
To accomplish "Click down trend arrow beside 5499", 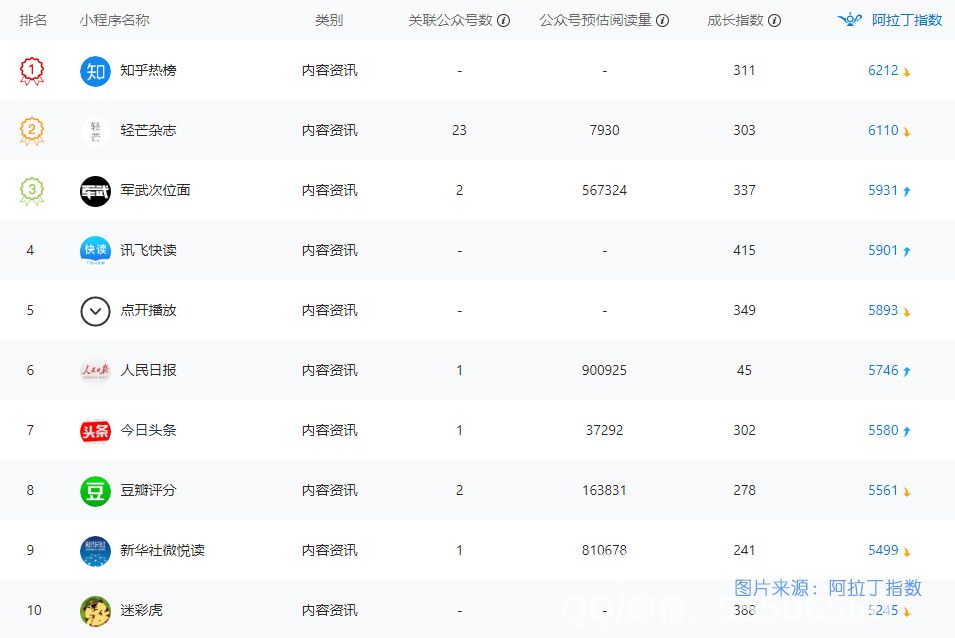I will (x=907, y=552).
